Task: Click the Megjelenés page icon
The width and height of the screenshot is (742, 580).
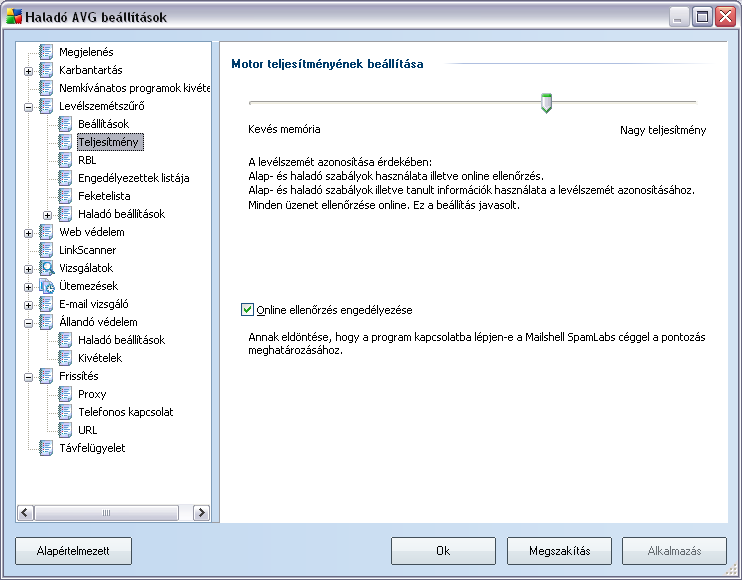Action: 46,52
